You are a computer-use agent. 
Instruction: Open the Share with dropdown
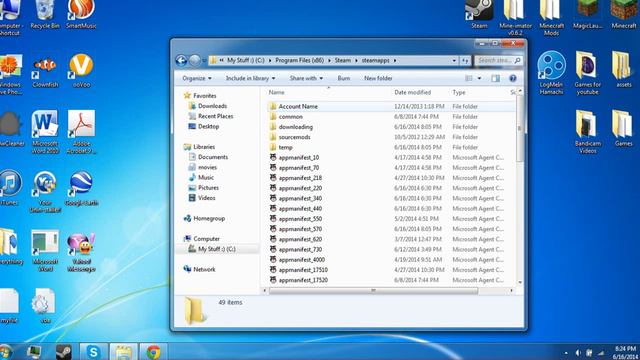pos(306,78)
